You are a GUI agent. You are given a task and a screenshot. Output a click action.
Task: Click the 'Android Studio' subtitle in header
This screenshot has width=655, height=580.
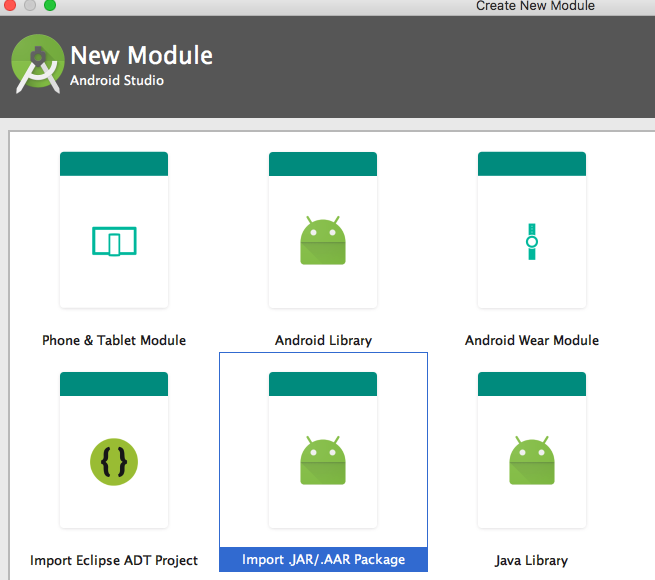click(x=117, y=80)
